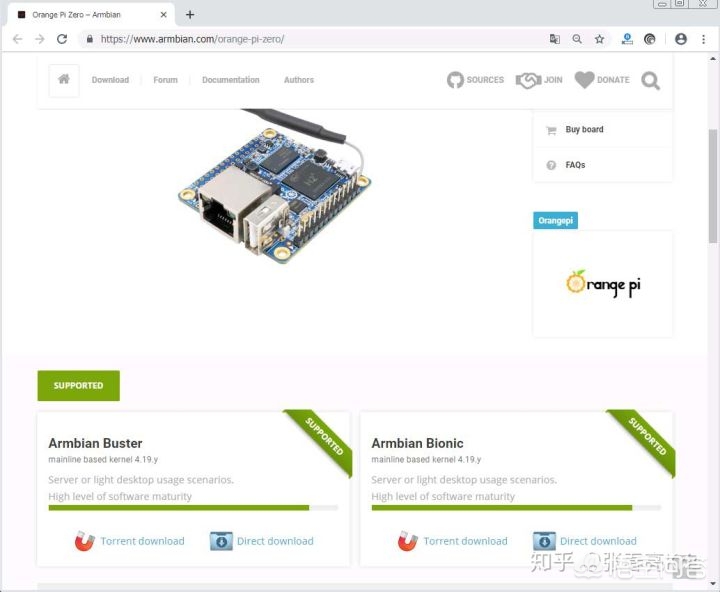Click the Buy board cart icon
Screen dimensions: 720x592
pyautogui.click(x=551, y=130)
